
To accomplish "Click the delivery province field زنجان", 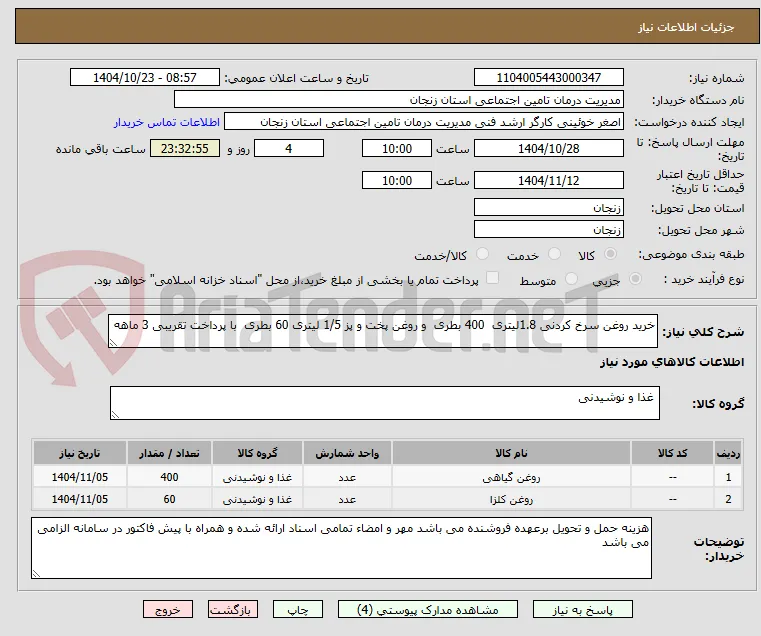I will [548, 208].
